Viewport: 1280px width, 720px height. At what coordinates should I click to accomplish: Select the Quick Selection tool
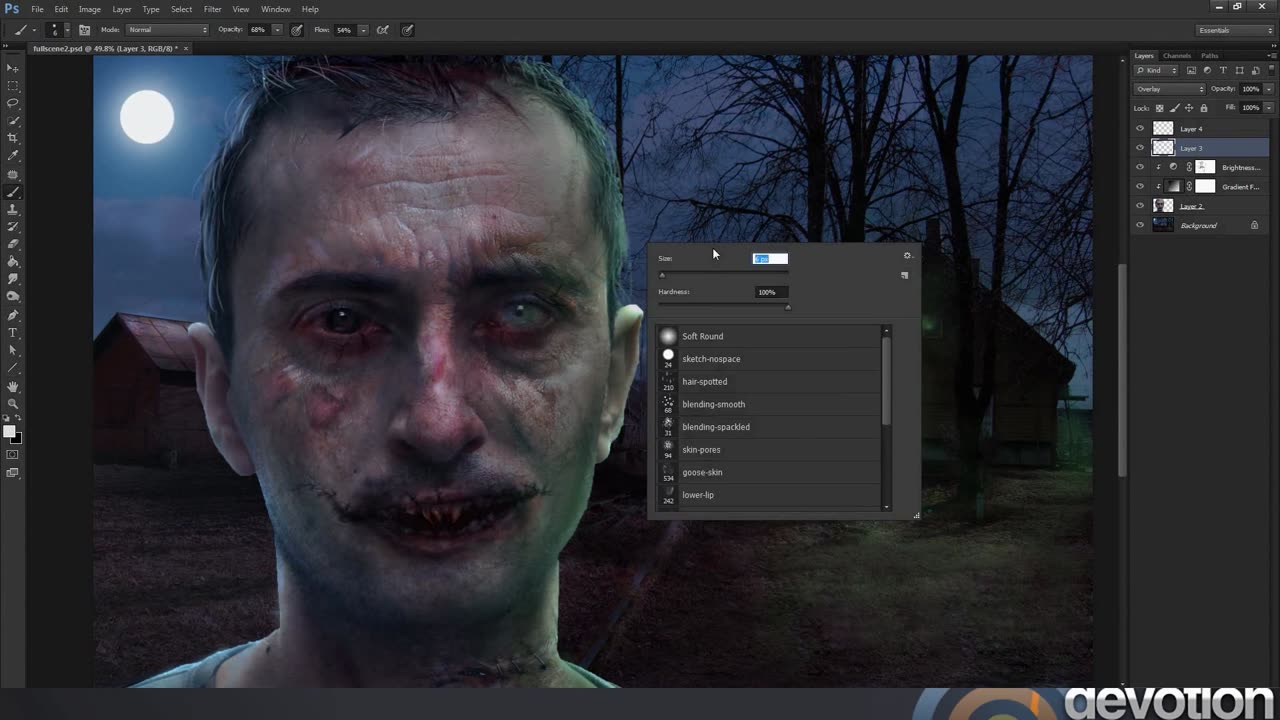(x=13, y=121)
